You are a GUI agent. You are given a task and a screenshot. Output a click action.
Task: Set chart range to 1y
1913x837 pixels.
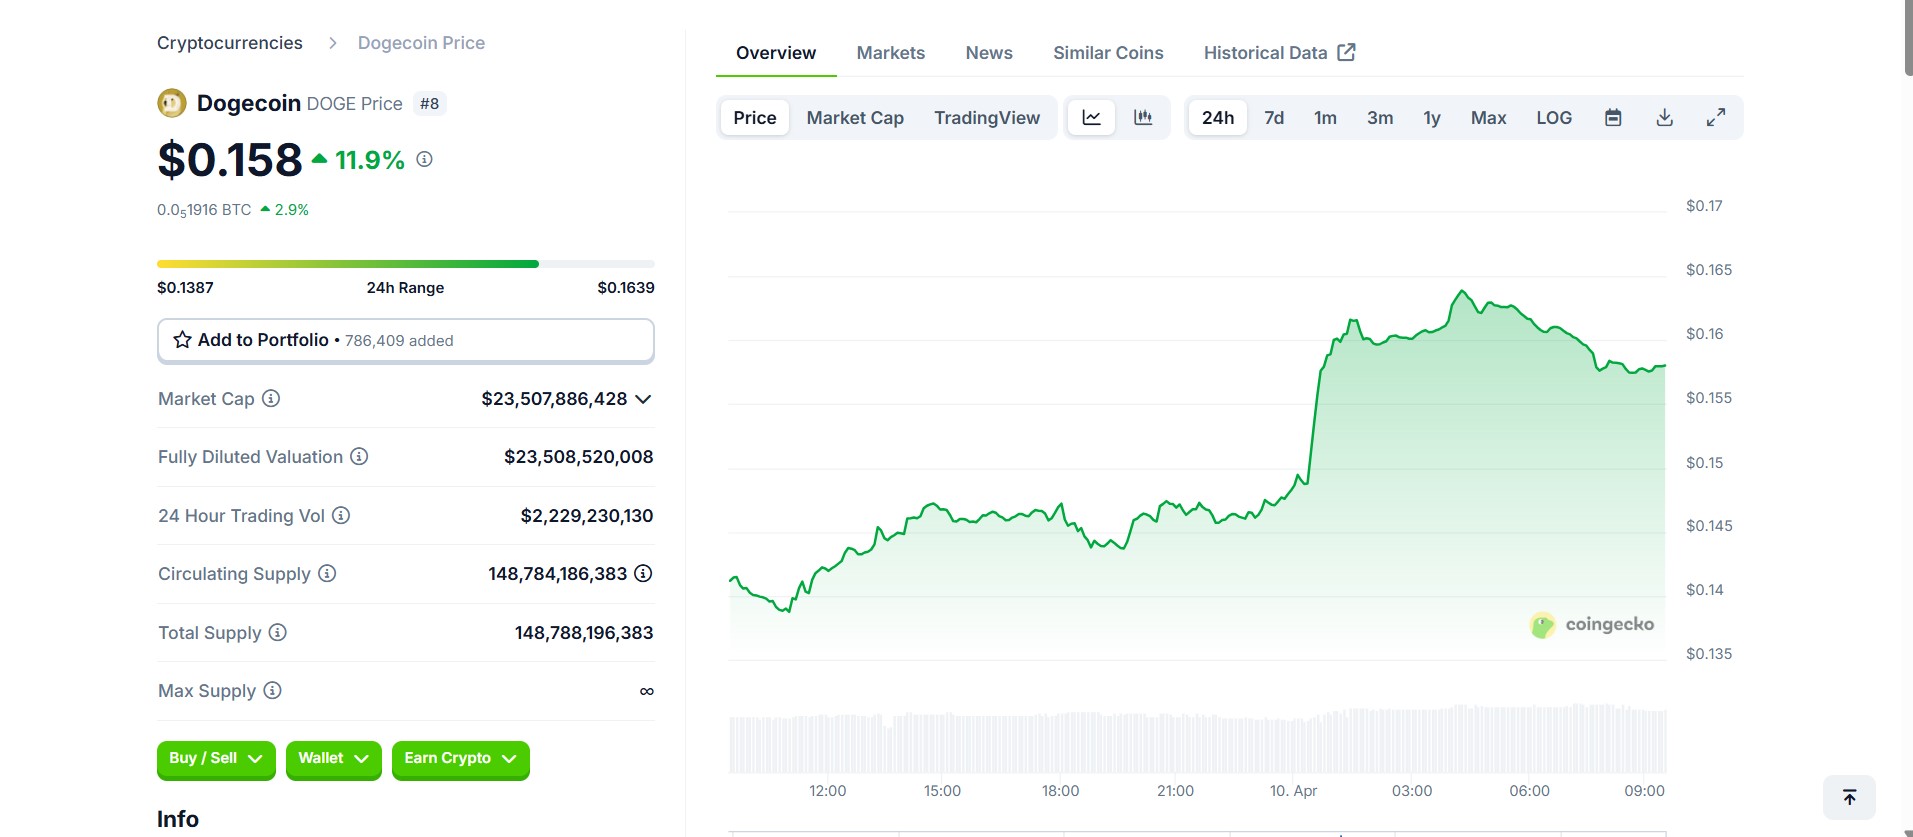pyautogui.click(x=1432, y=118)
